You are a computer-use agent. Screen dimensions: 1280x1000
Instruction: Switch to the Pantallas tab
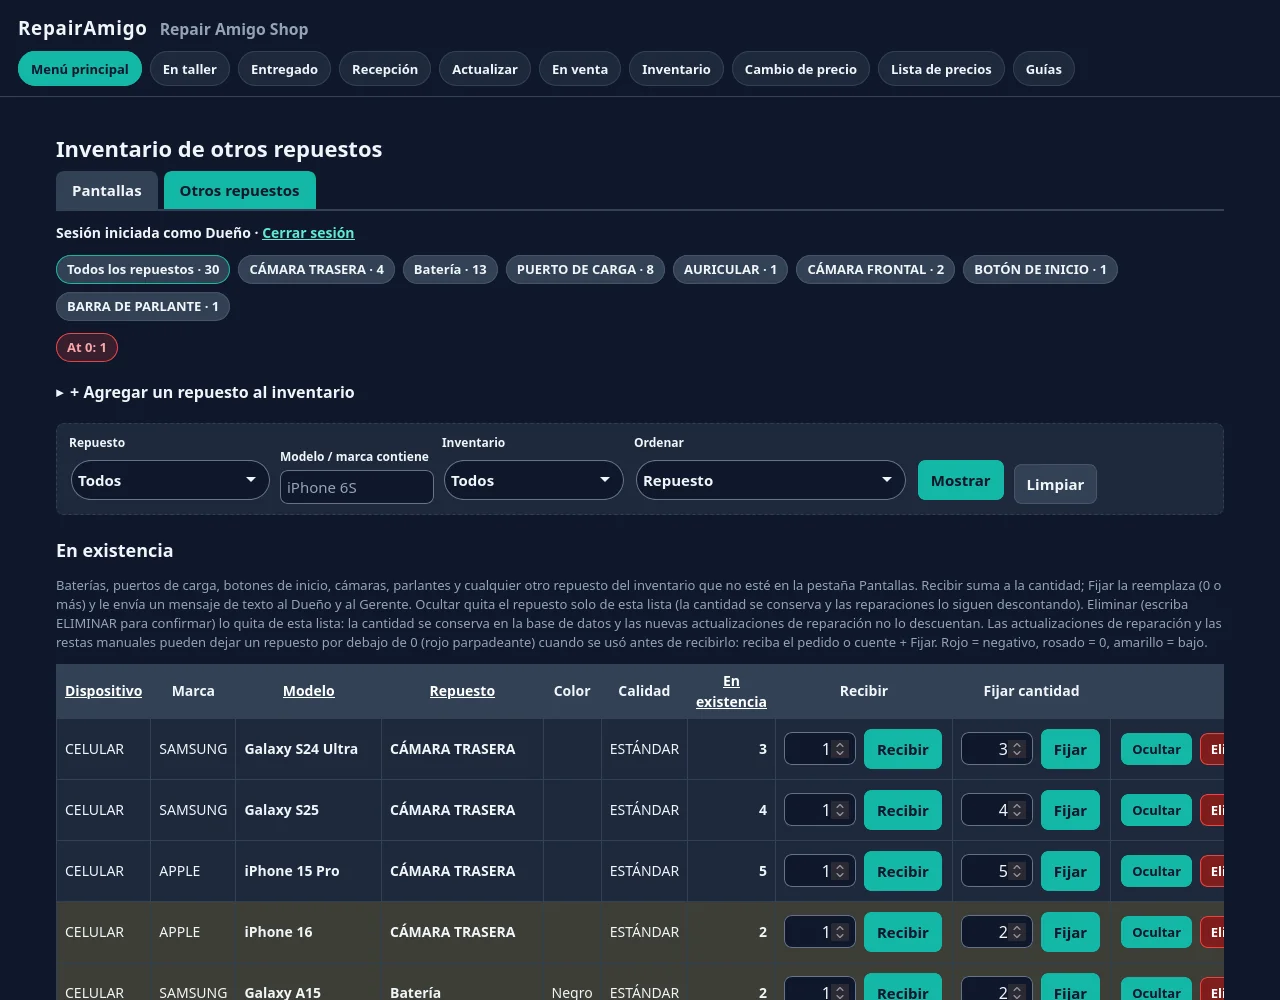tap(107, 190)
